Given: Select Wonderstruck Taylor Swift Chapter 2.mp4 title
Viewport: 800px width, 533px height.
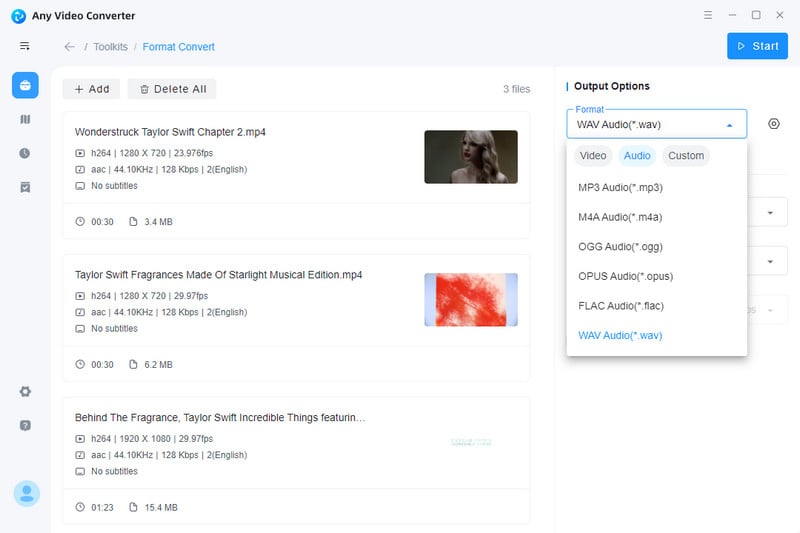Looking at the screenshot, I should 170,132.
